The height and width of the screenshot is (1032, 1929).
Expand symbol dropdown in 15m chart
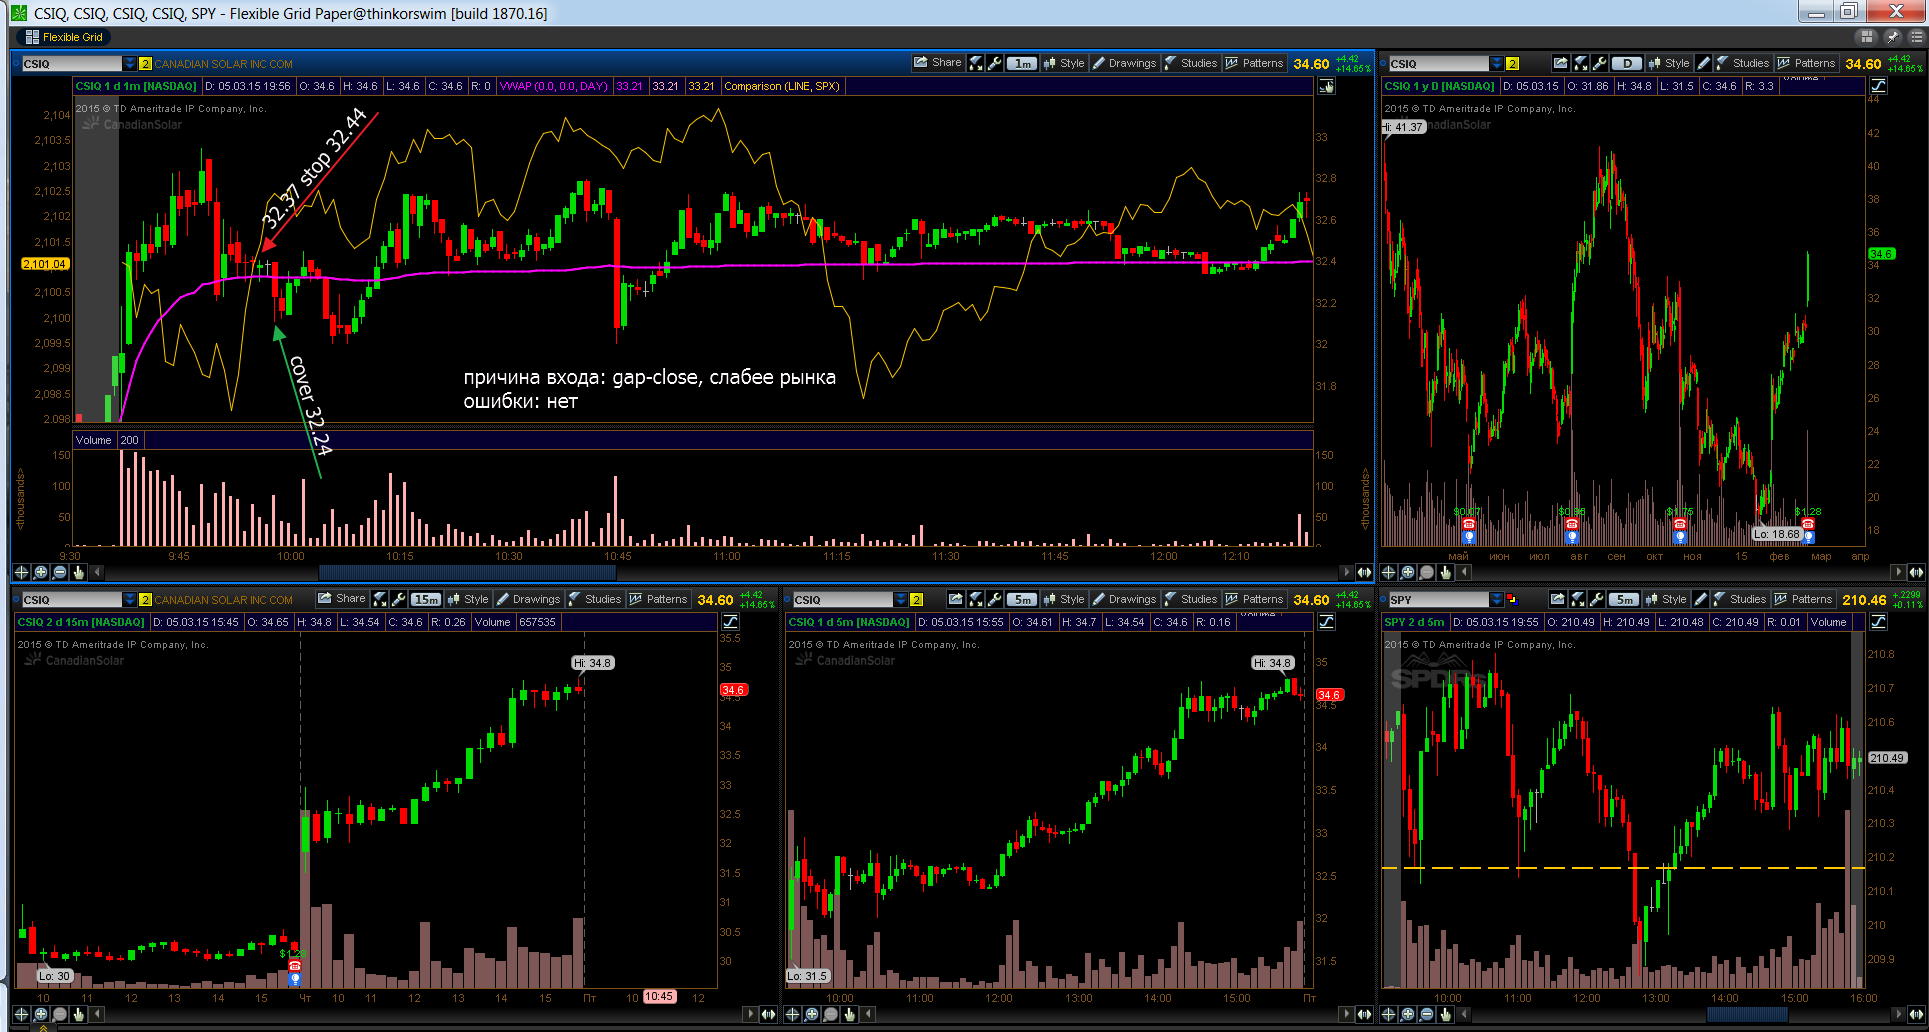pyautogui.click(x=129, y=599)
